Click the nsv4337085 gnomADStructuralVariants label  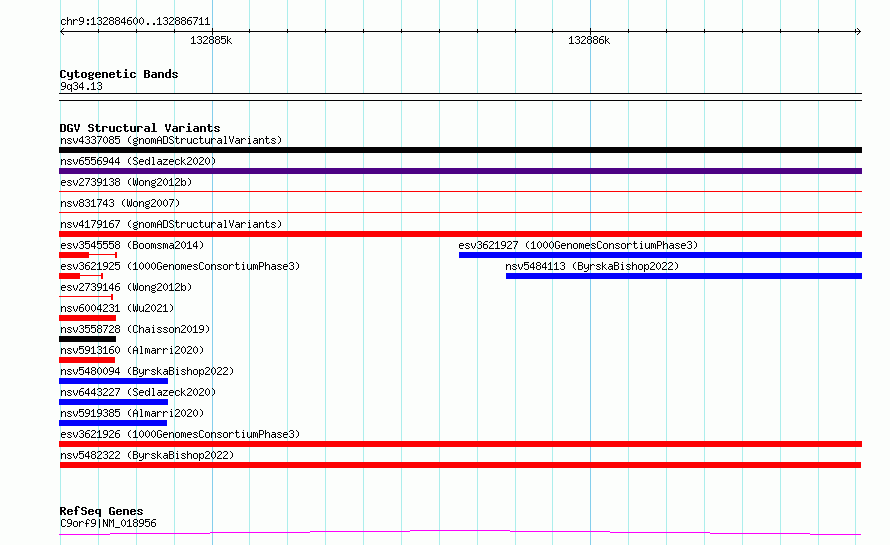point(171,140)
